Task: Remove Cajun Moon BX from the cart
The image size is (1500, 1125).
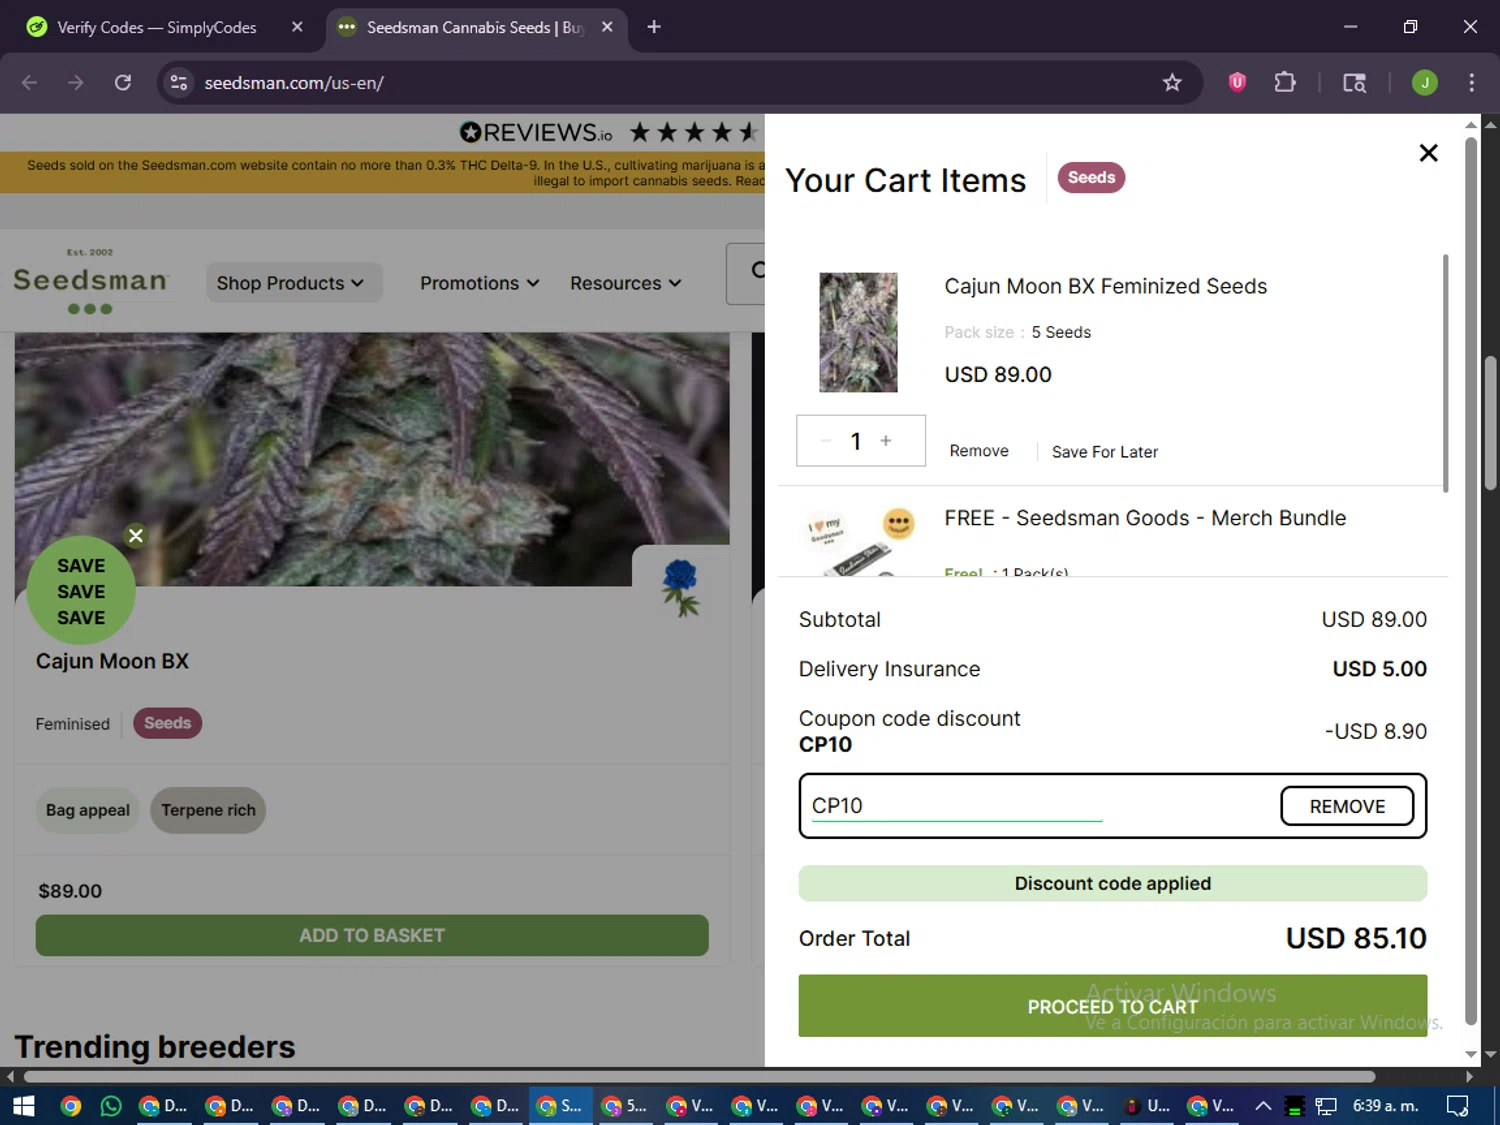Action: click(979, 451)
